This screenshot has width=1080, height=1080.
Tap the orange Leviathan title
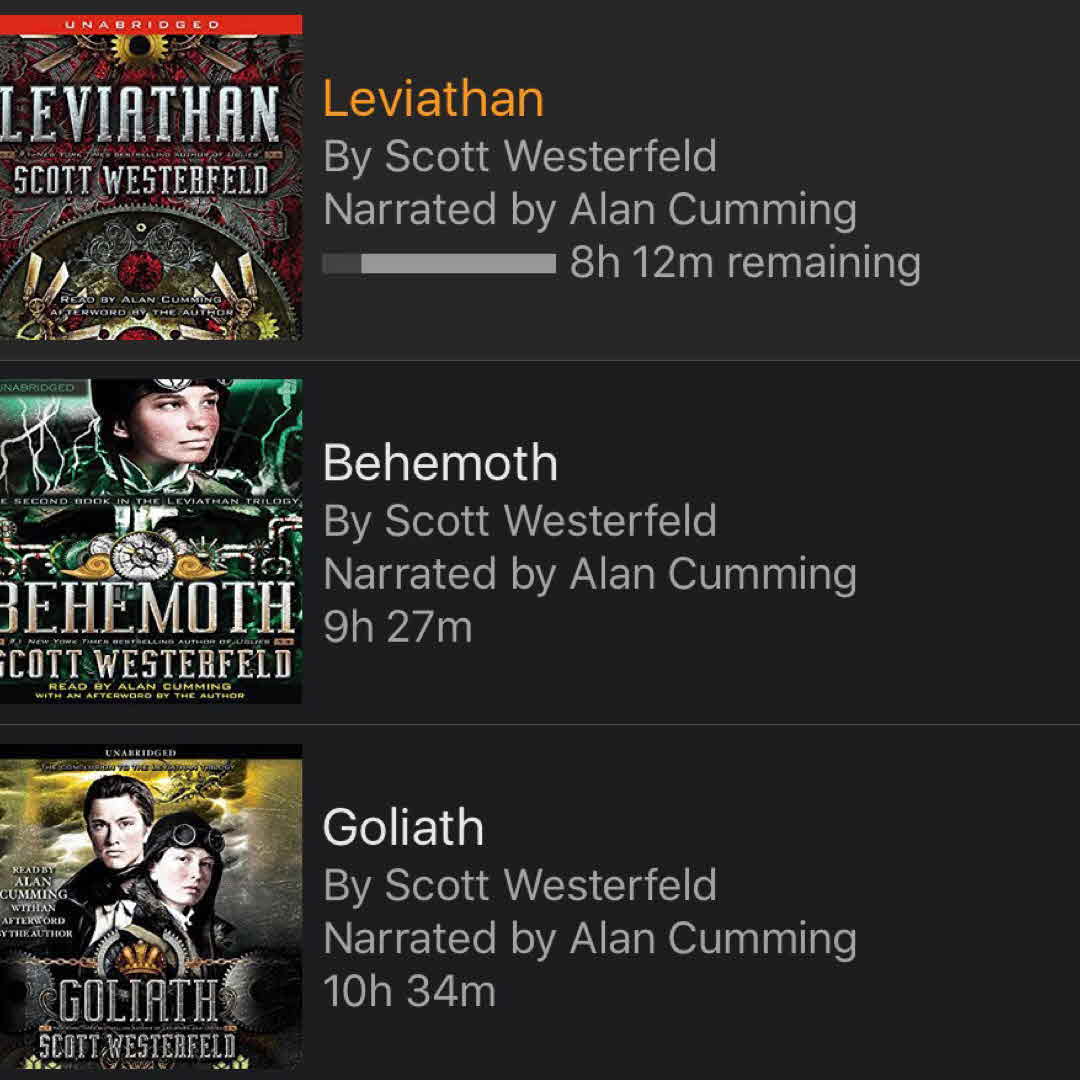tap(433, 99)
